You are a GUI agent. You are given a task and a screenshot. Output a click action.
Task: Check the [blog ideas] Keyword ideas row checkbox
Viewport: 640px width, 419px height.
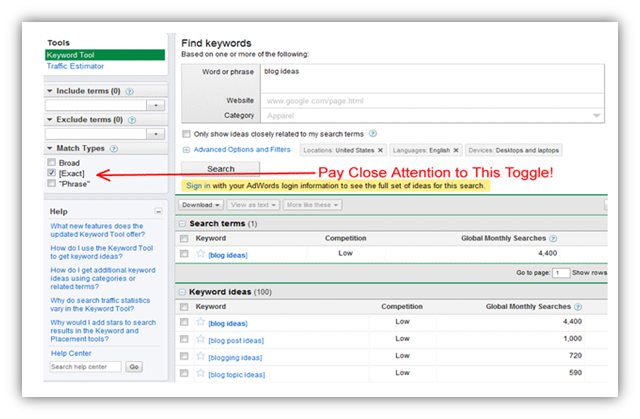184,322
